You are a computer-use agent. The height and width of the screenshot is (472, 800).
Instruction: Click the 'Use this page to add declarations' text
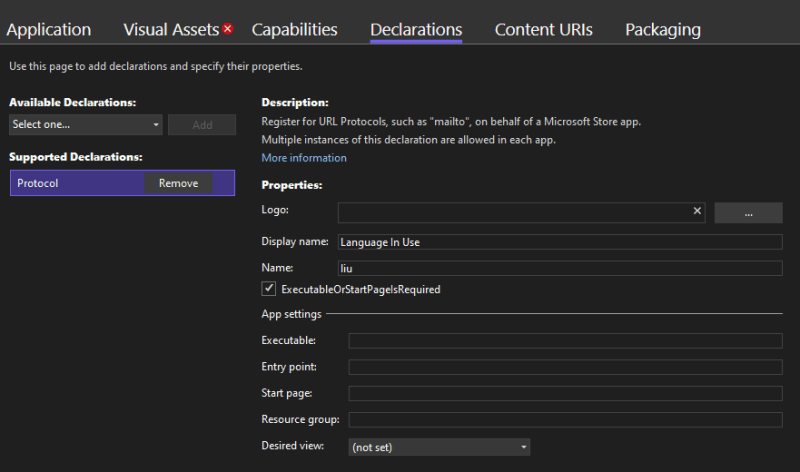156,66
